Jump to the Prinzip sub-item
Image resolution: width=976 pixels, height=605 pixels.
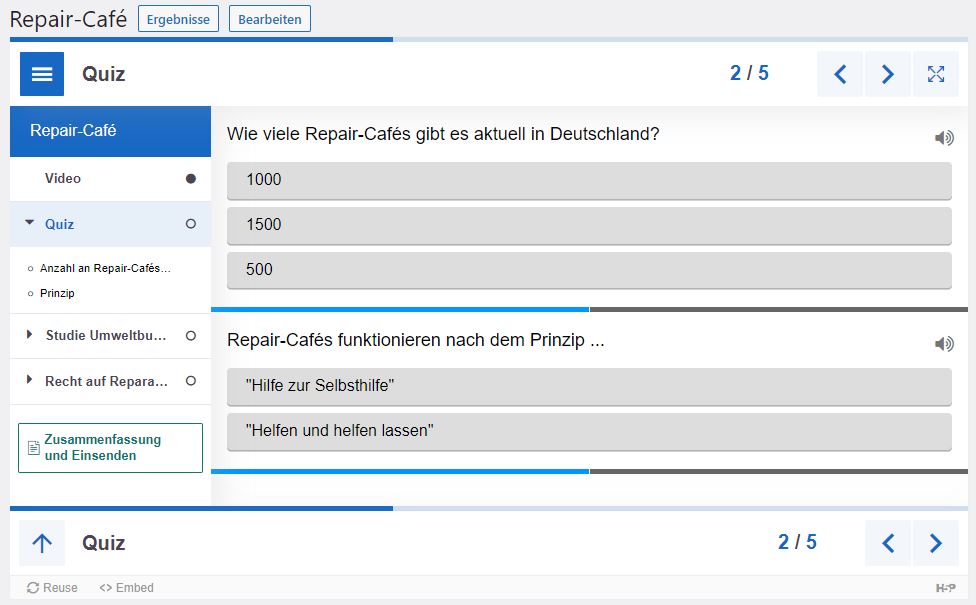pos(57,293)
